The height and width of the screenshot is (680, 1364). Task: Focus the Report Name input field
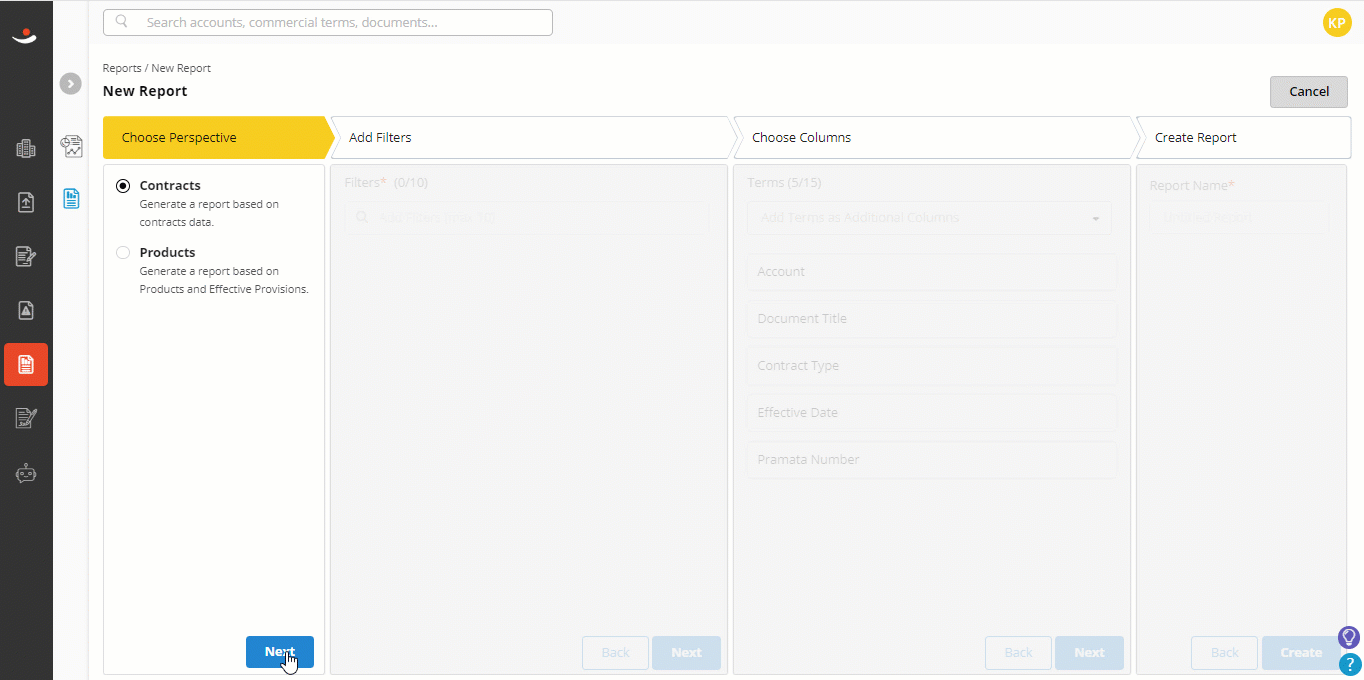1239,218
